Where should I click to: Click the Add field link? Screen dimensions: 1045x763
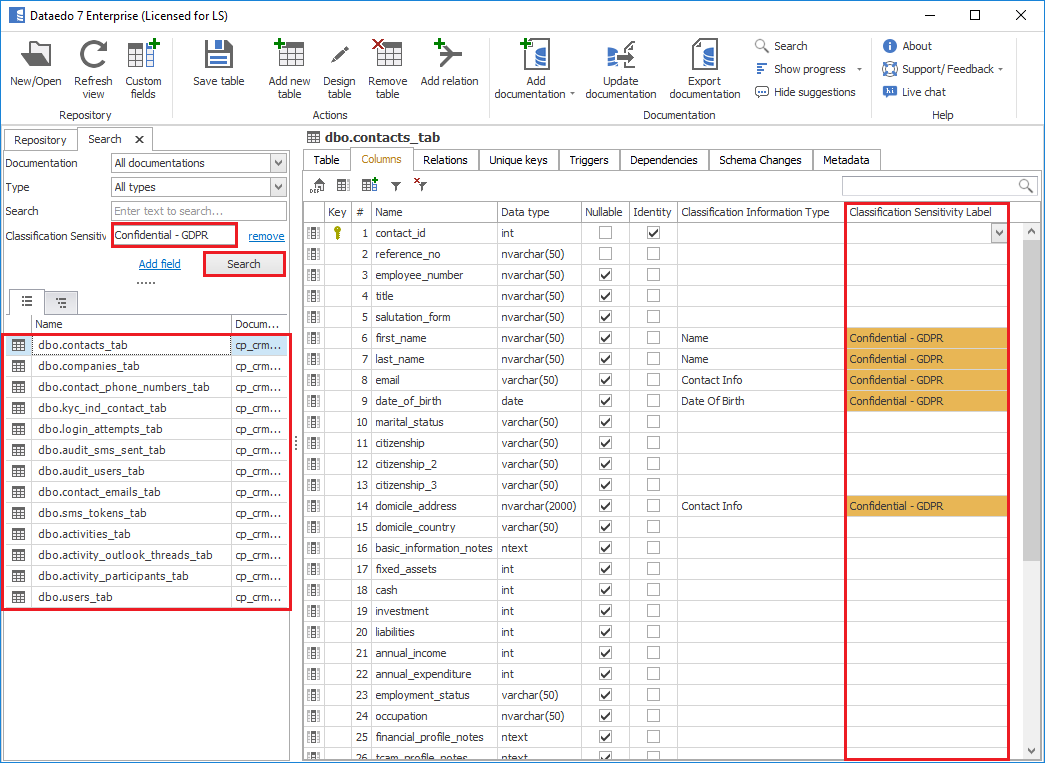[x=160, y=264]
